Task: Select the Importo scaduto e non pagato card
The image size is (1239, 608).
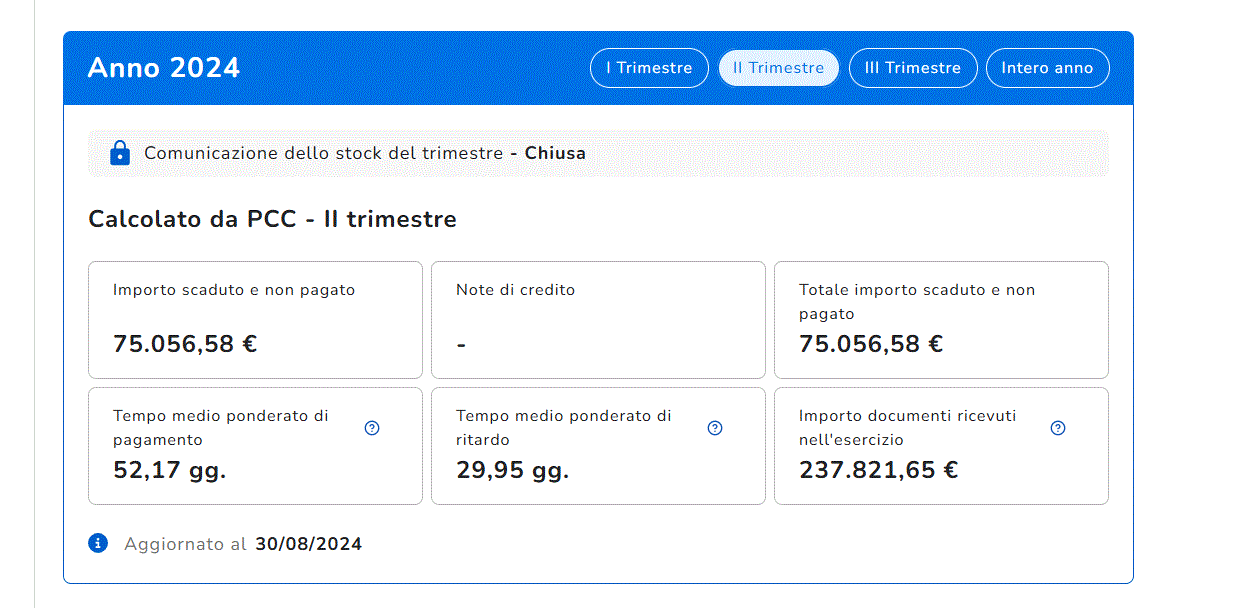Action: pos(255,319)
